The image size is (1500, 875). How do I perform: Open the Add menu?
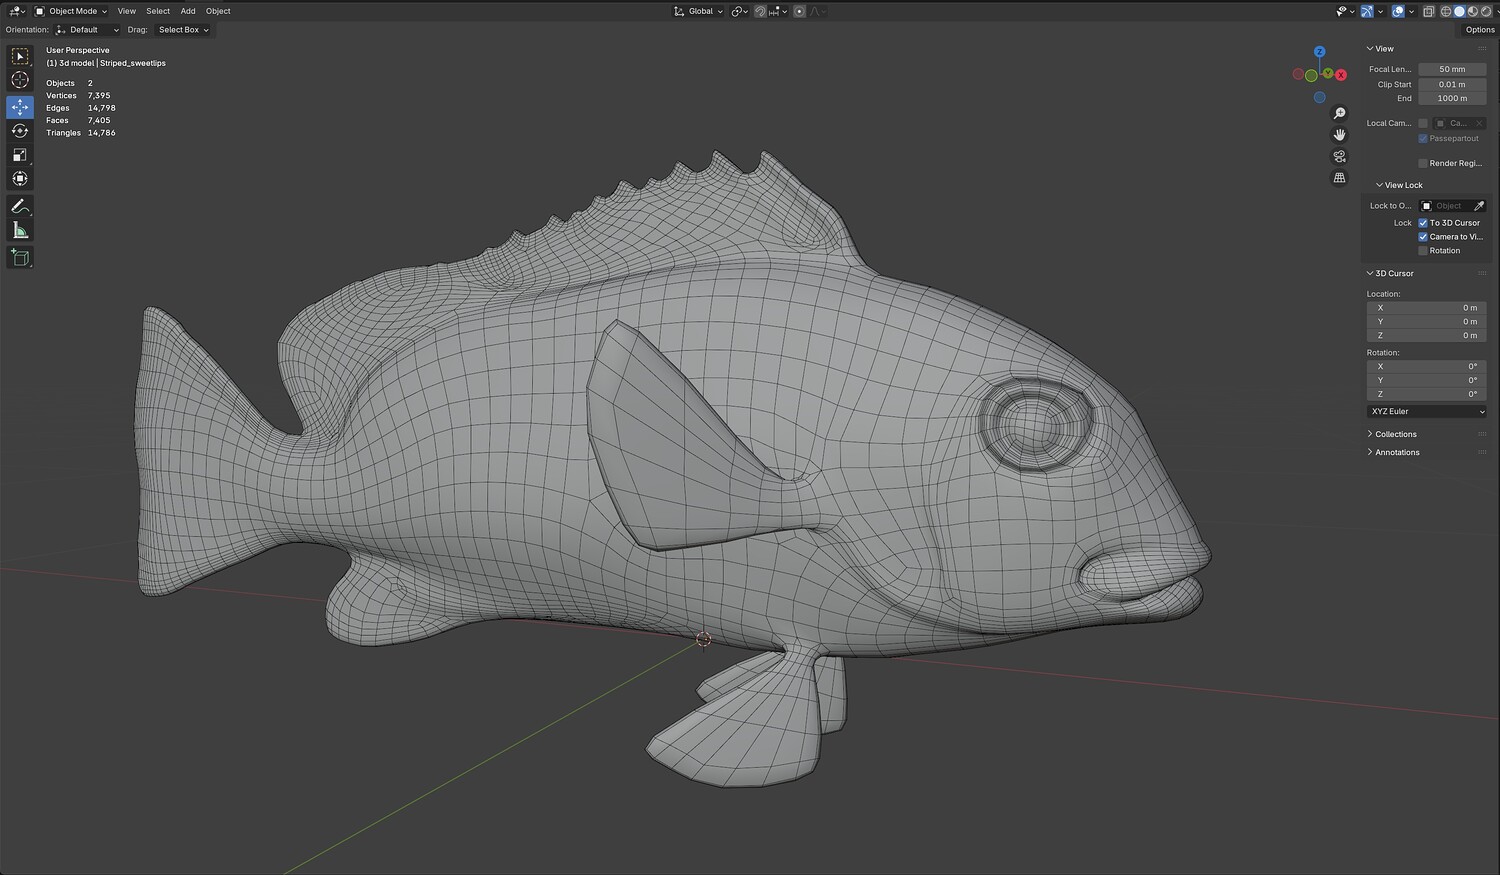tap(188, 11)
